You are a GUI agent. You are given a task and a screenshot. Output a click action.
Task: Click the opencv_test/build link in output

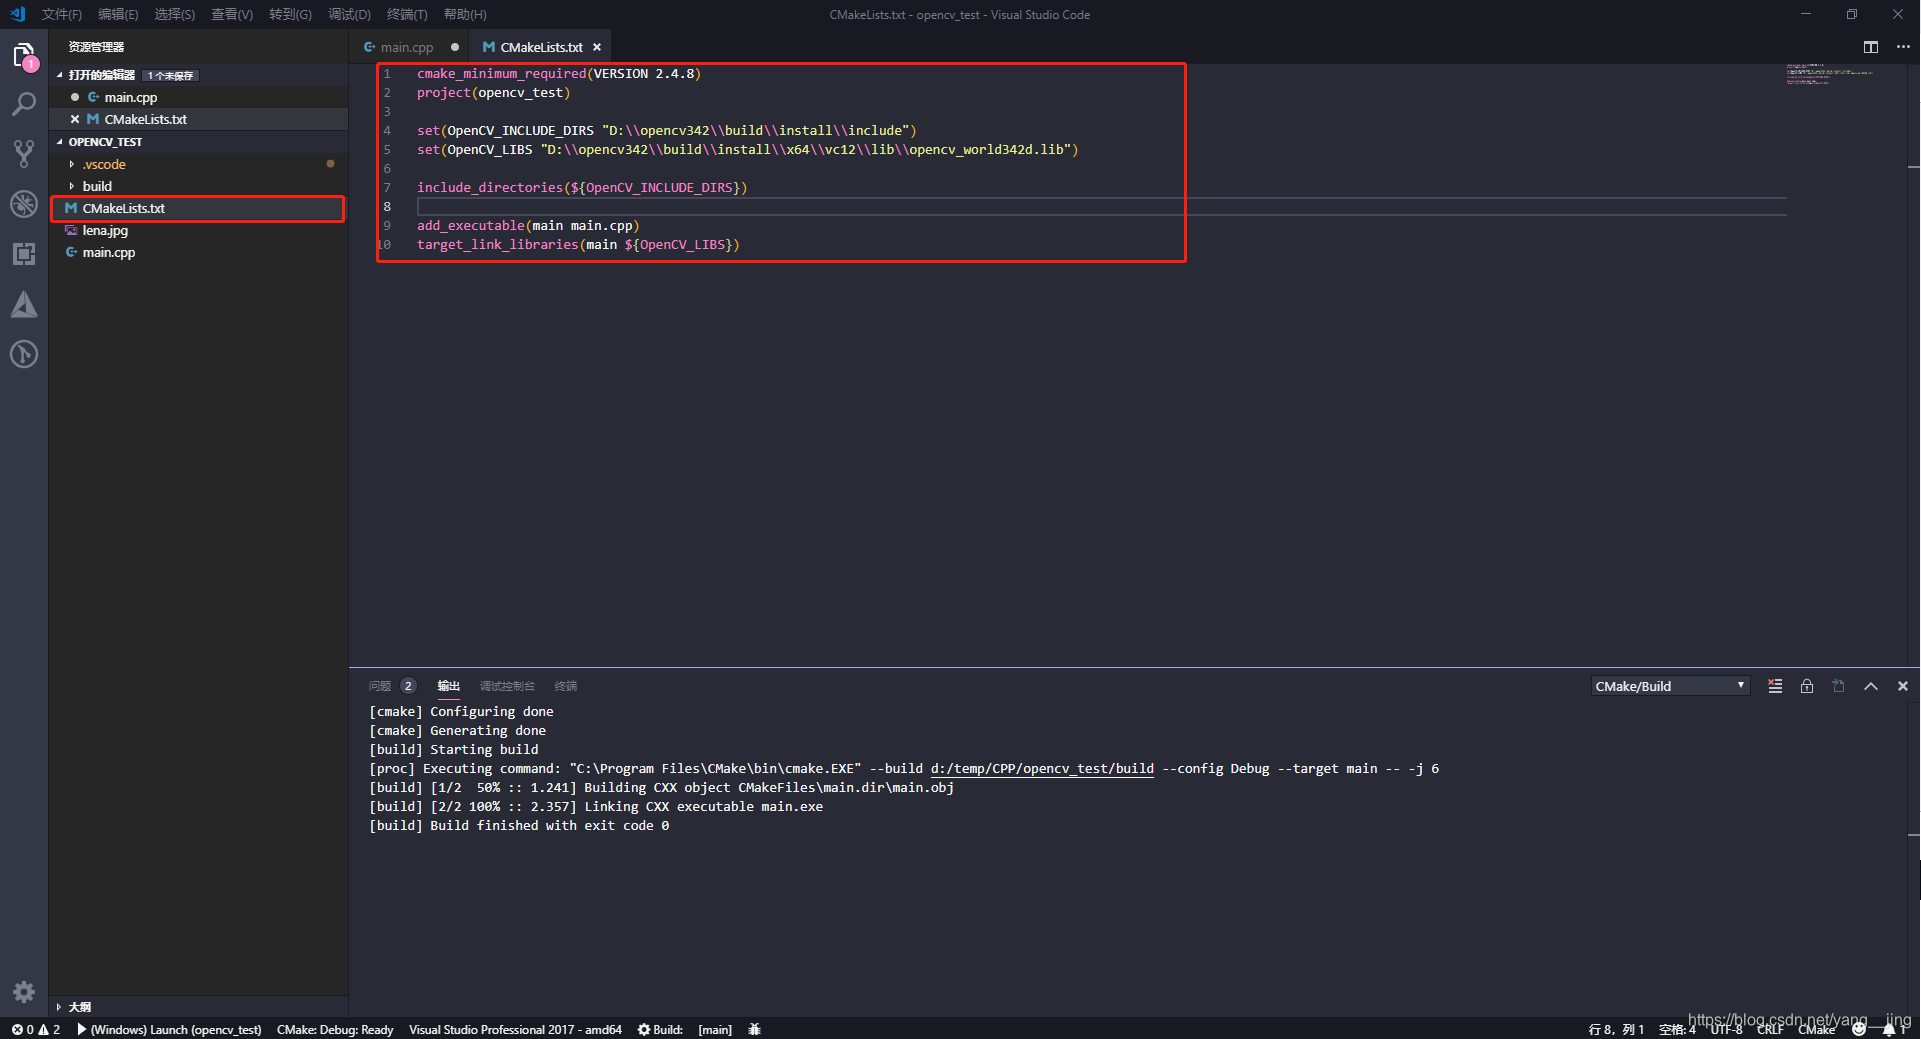pyautogui.click(x=1041, y=768)
